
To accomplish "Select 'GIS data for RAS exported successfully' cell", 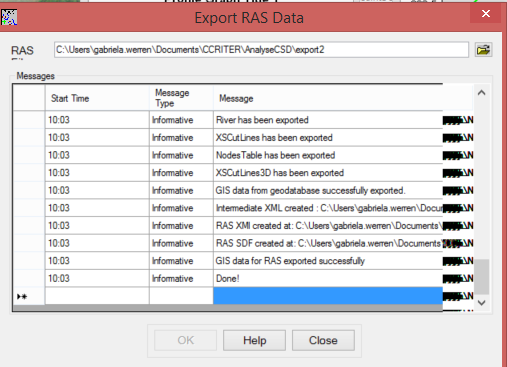I will tap(328, 261).
